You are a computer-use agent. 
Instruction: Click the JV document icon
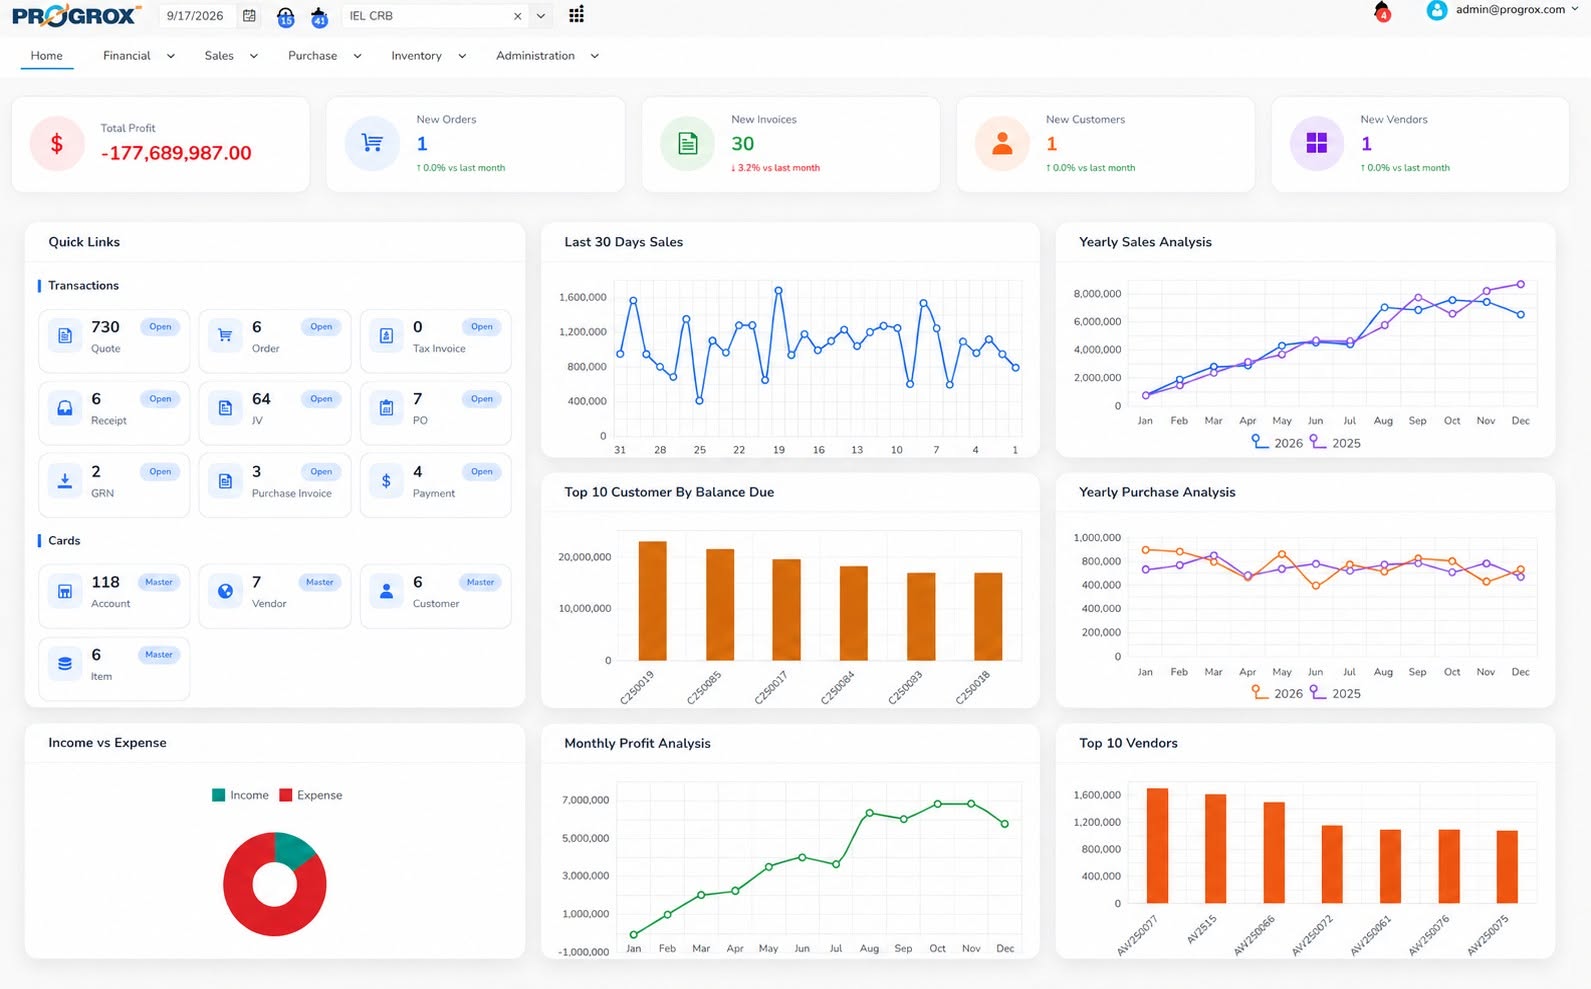click(x=225, y=408)
